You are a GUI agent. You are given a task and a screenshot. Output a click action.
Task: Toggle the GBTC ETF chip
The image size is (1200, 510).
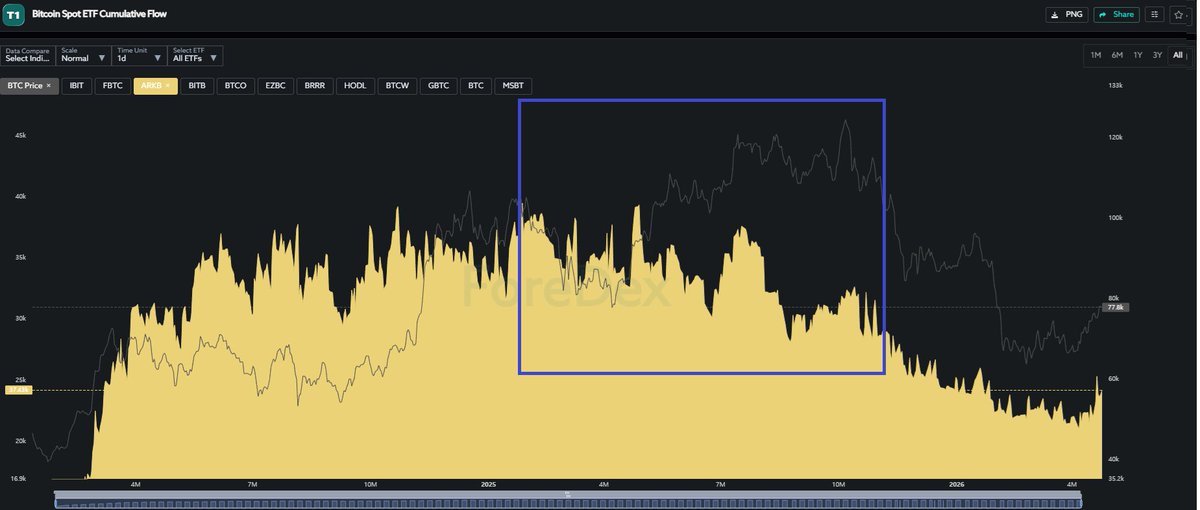click(x=438, y=86)
